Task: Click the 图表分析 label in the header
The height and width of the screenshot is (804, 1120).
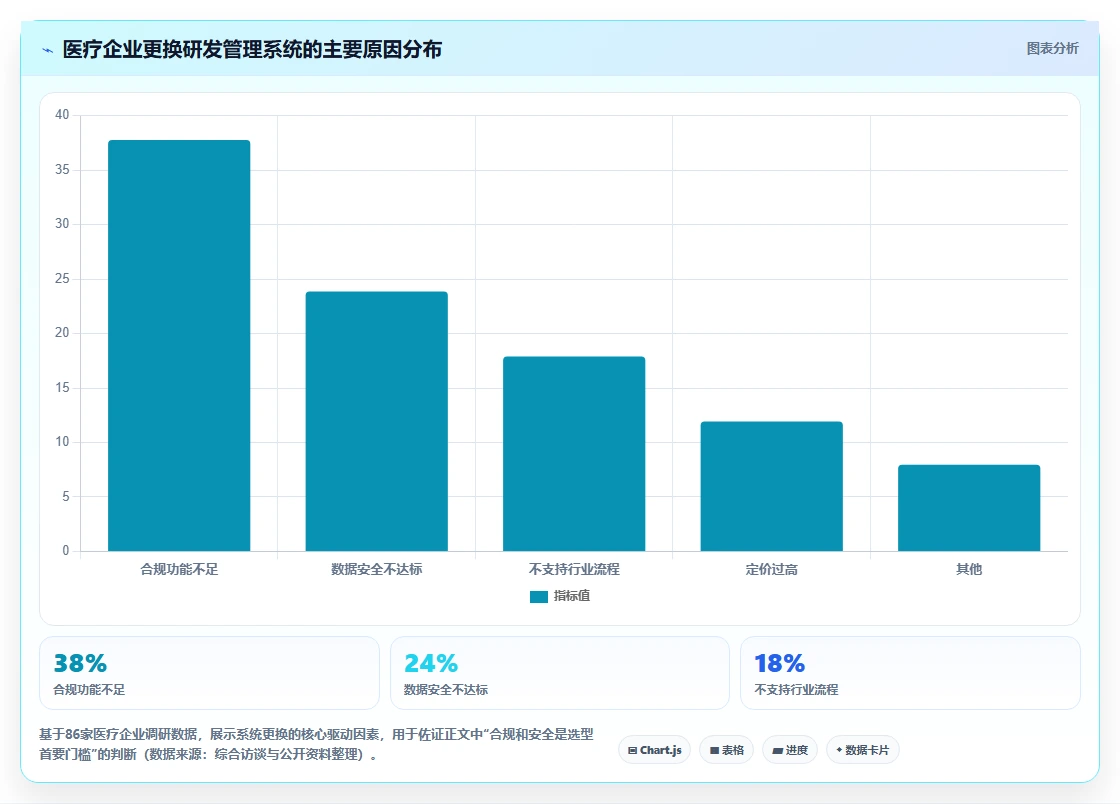Action: (1052, 49)
